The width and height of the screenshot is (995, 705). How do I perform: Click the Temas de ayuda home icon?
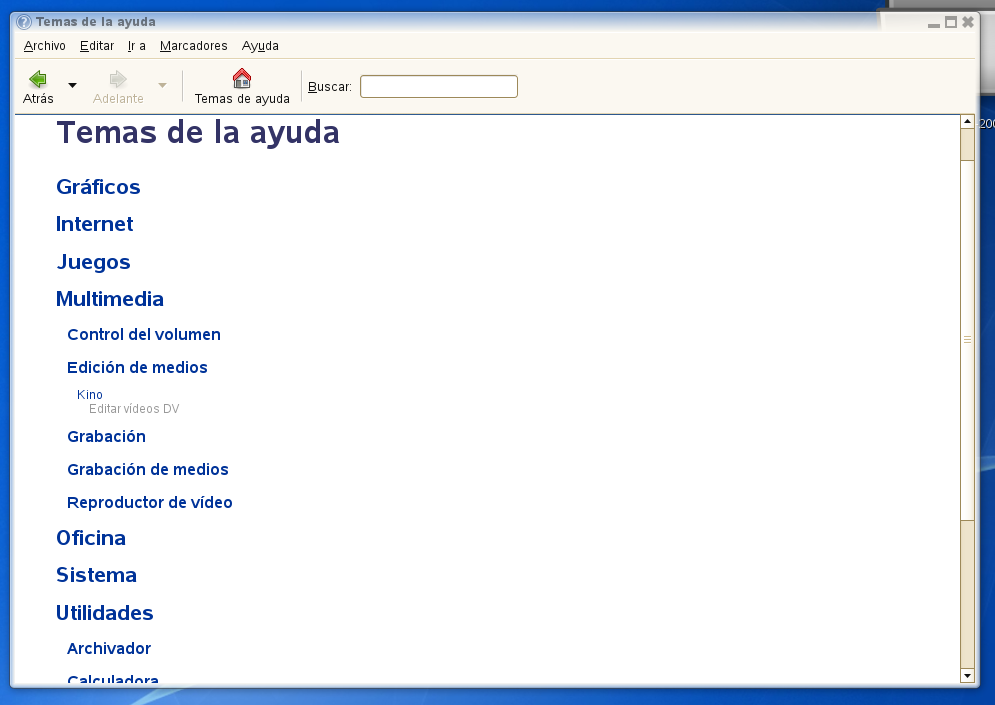242,79
